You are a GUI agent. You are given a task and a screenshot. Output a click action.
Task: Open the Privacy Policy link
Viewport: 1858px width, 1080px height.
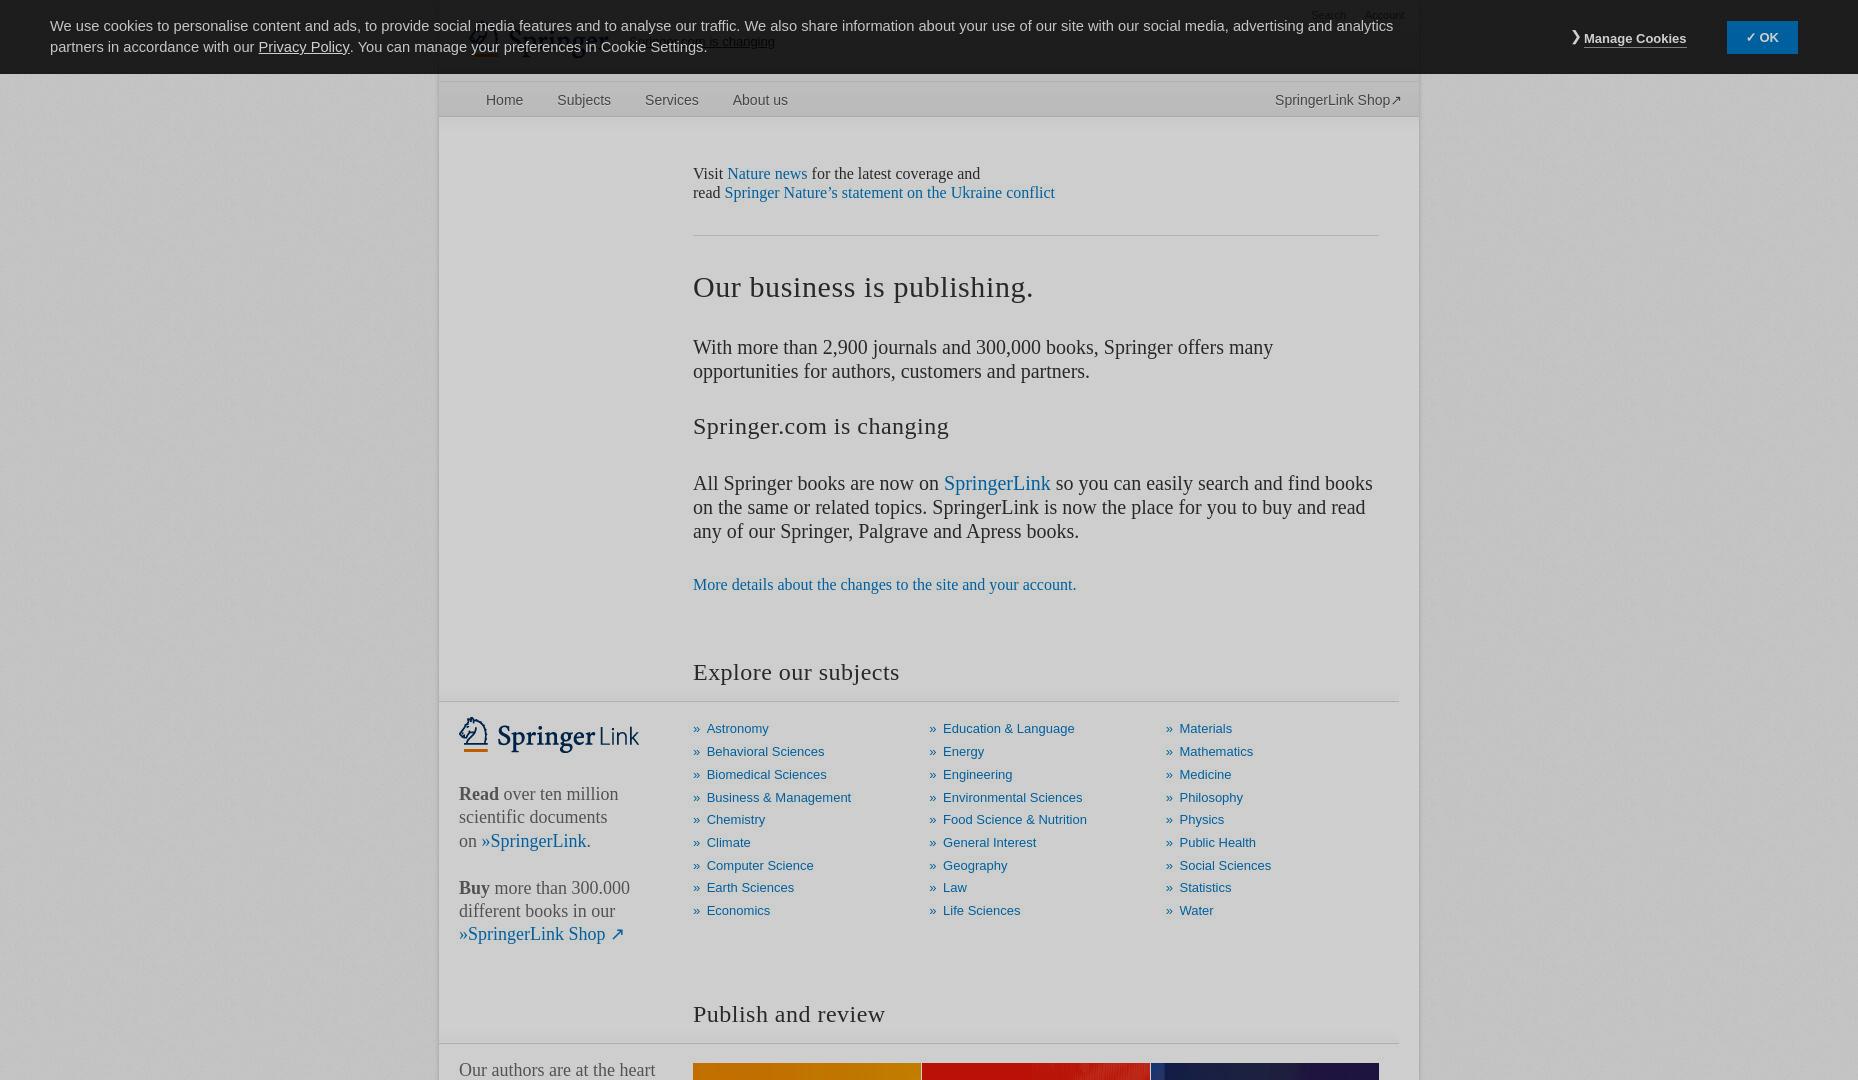[303, 47]
